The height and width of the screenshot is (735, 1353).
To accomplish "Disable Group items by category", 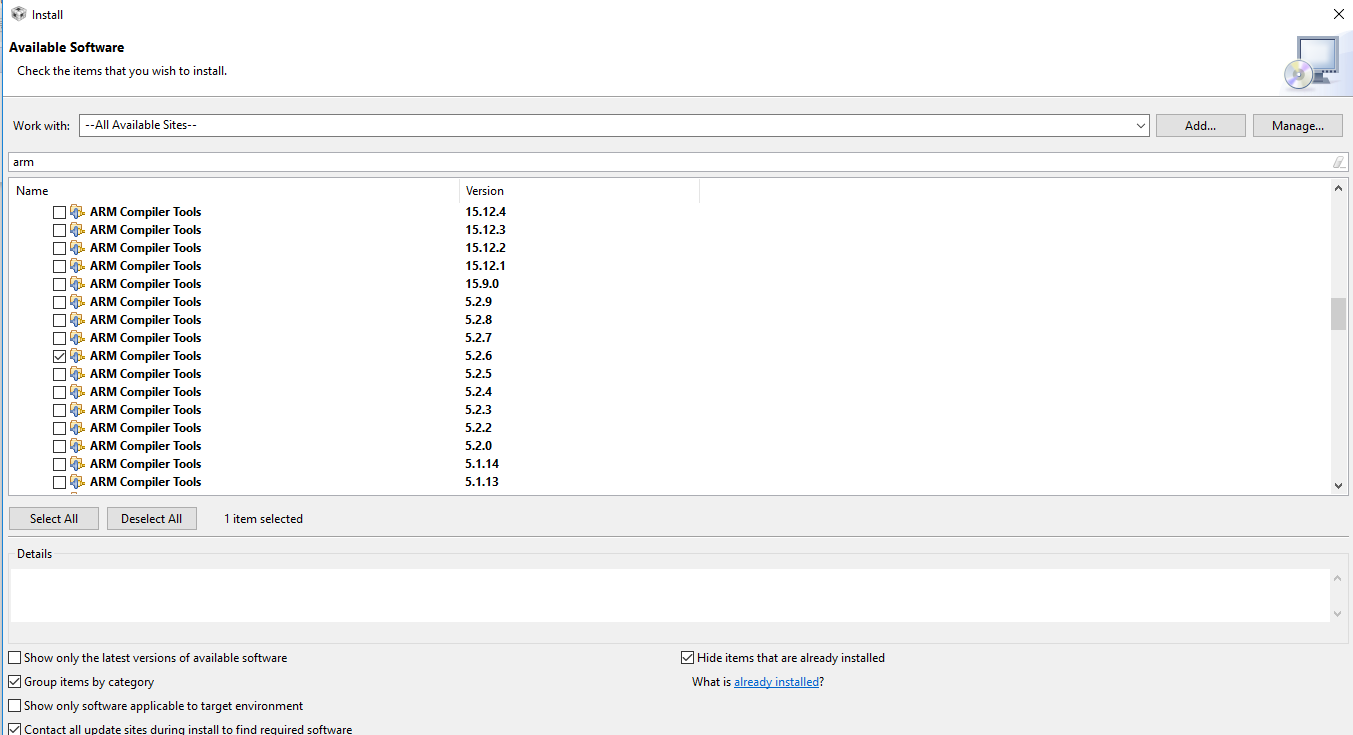I will 14,682.
